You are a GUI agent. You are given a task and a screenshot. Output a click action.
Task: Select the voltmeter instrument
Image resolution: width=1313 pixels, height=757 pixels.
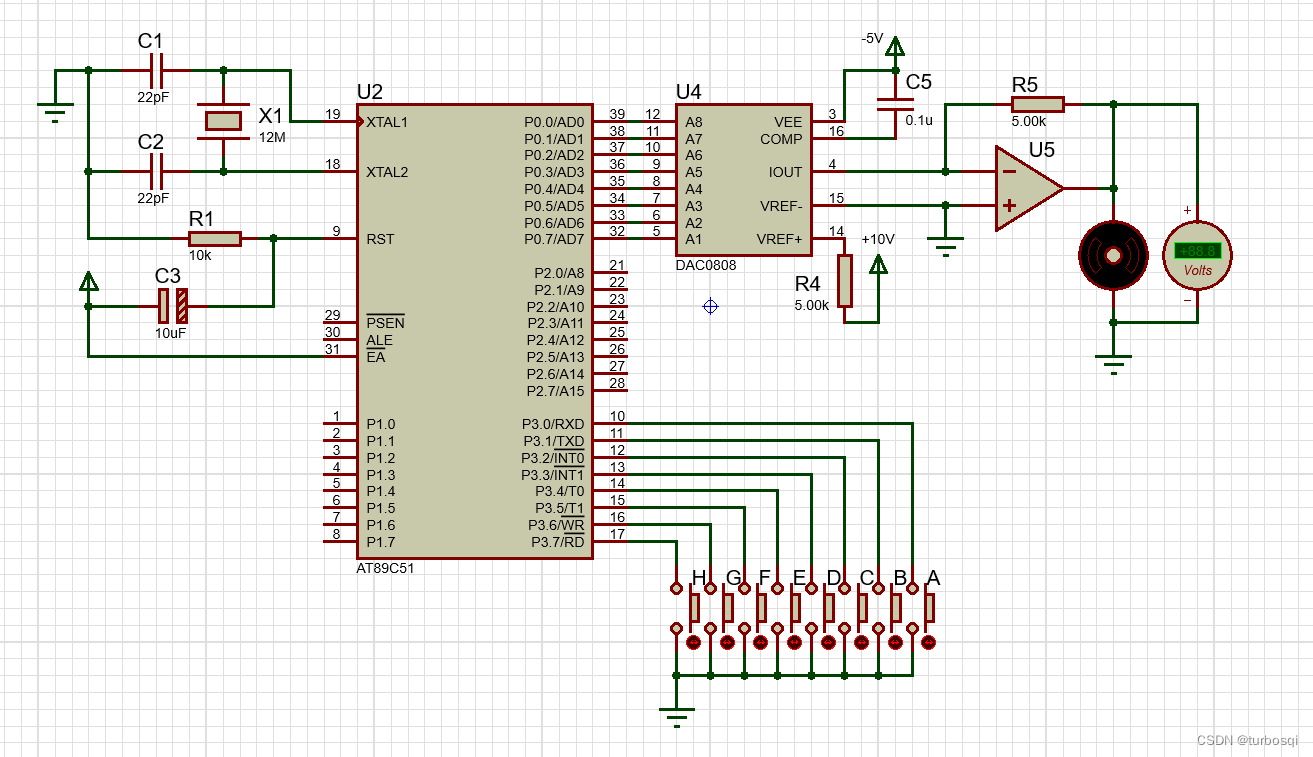pyautogui.click(x=1197, y=256)
